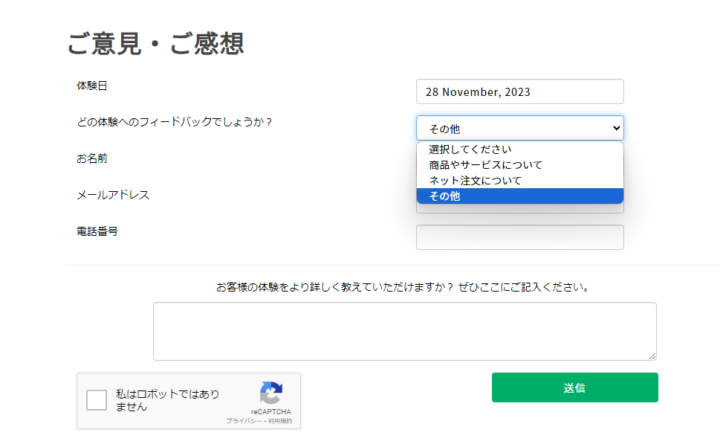The height and width of the screenshot is (444, 720).
Task: Click the 電話番号 label text
Action: pos(98,231)
